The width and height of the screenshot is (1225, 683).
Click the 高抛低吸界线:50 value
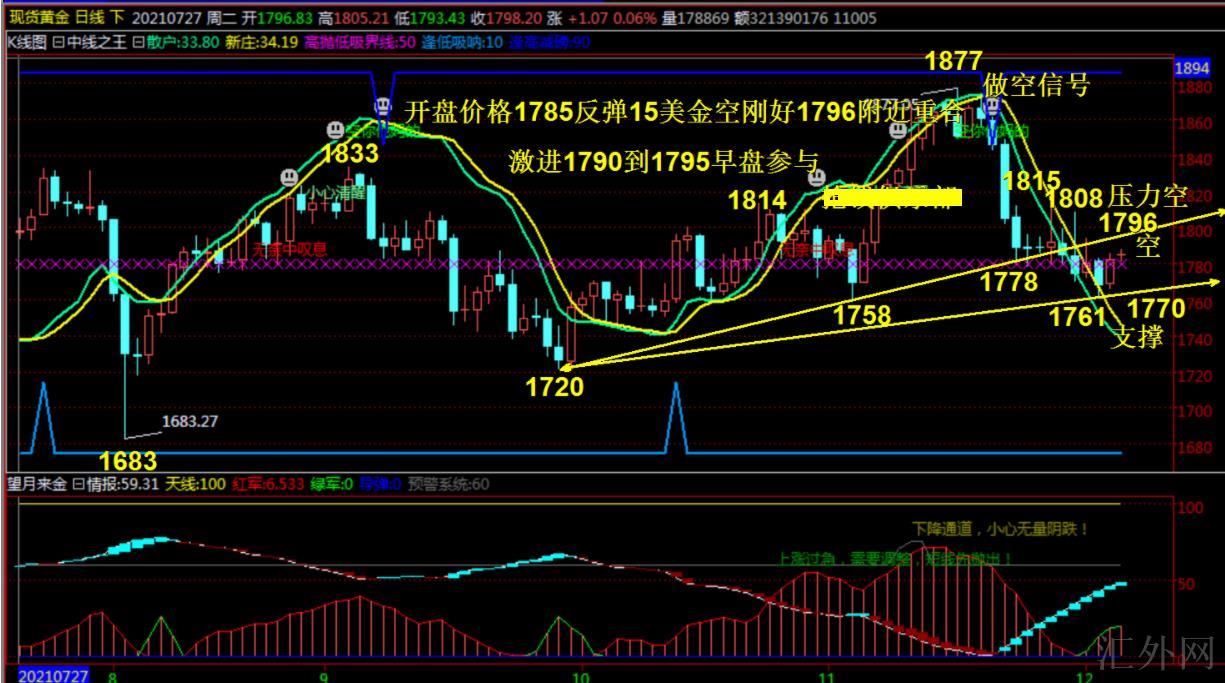click(x=361, y=42)
